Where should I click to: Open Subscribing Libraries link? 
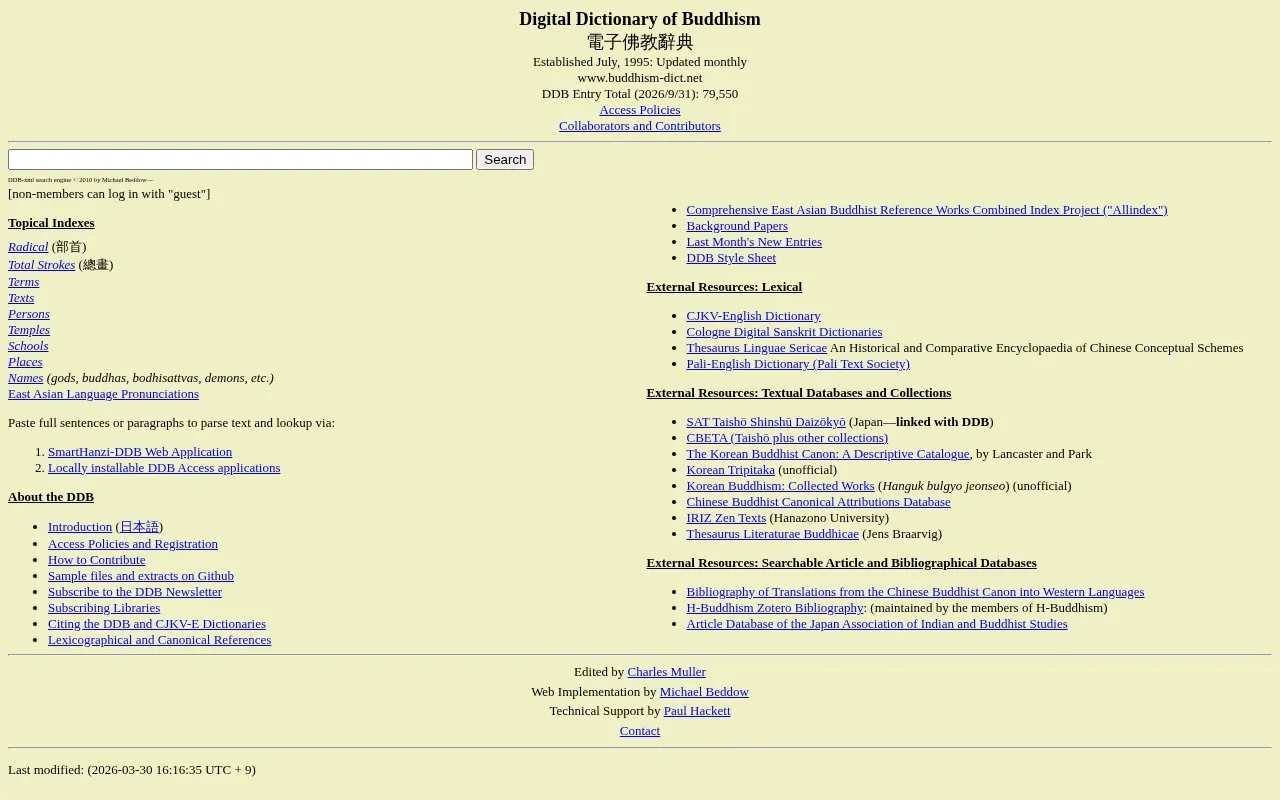(104, 608)
